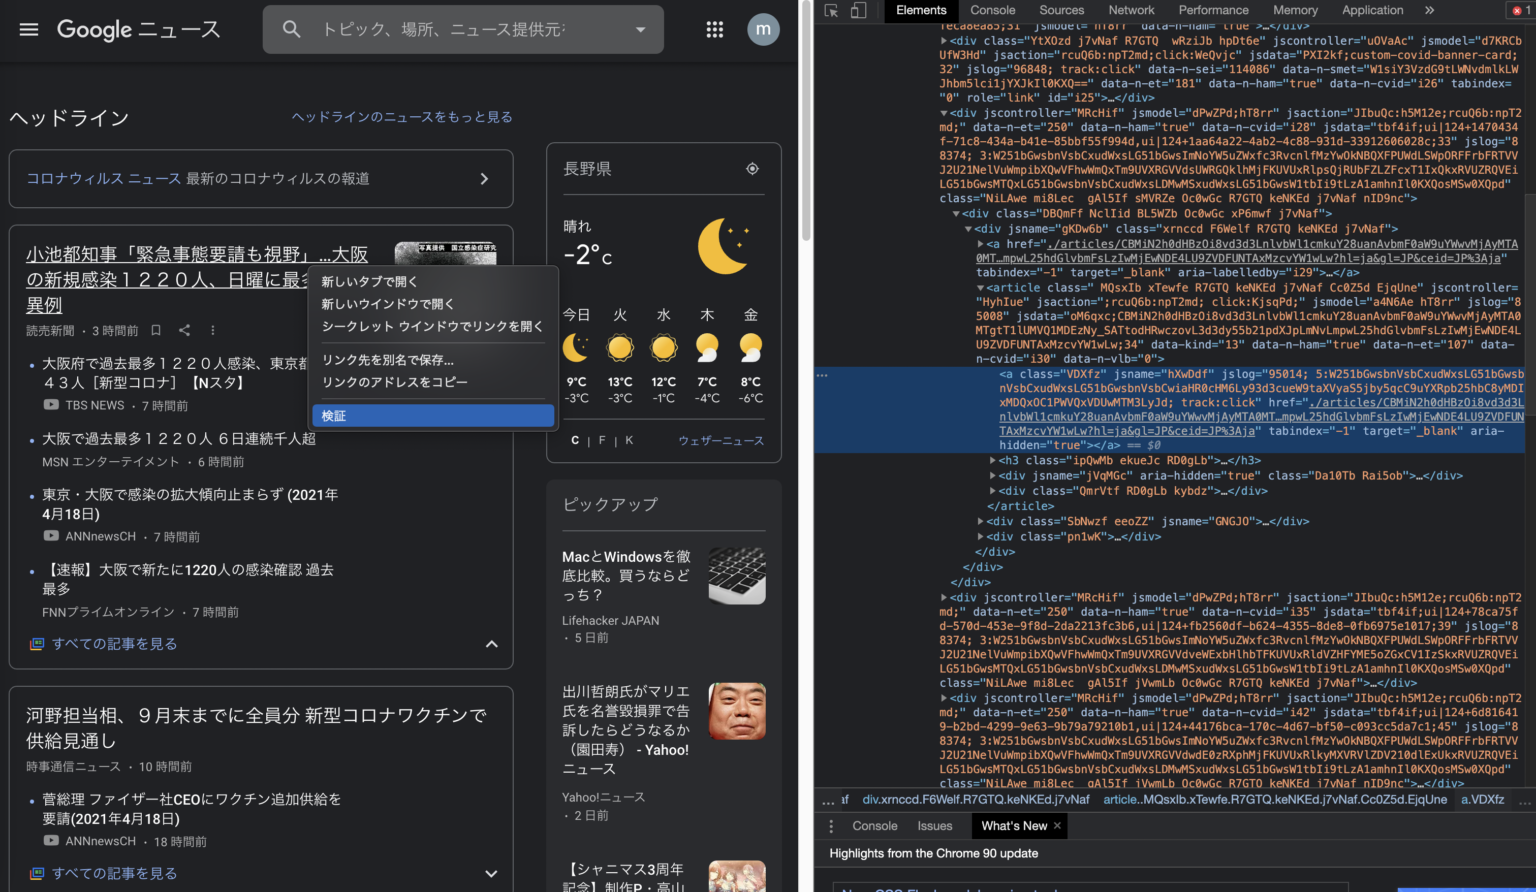Open the drawer's vertical three-dot menu
The height and width of the screenshot is (892, 1536).
[831, 825]
